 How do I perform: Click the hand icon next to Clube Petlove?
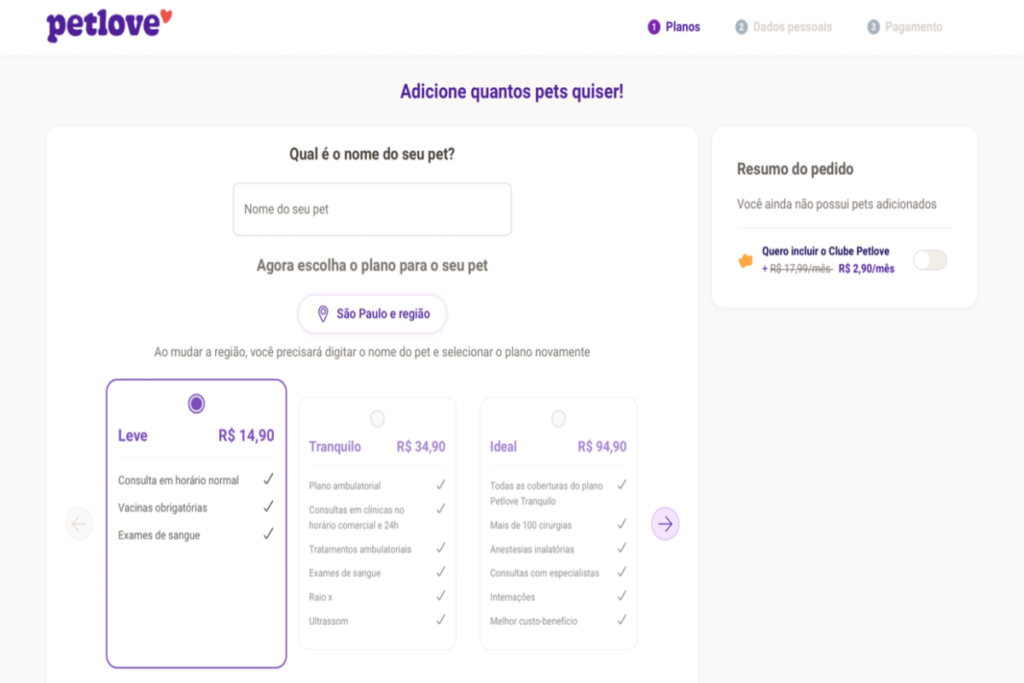coord(743,260)
